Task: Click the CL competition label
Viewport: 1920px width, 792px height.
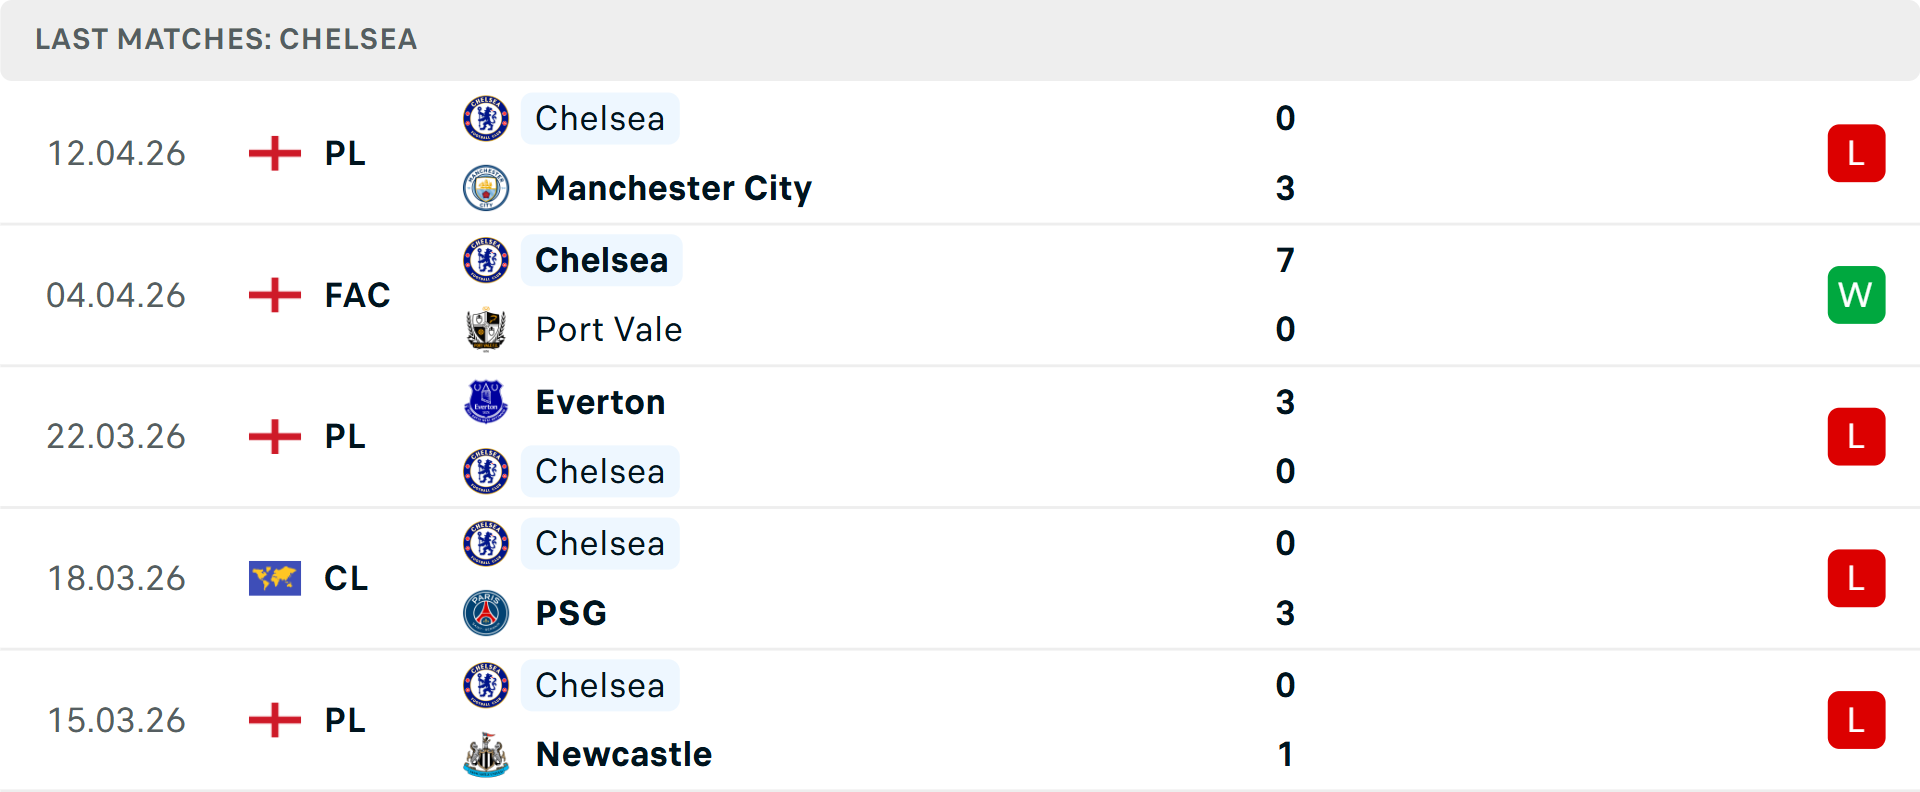Action: click(x=346, y=578)
